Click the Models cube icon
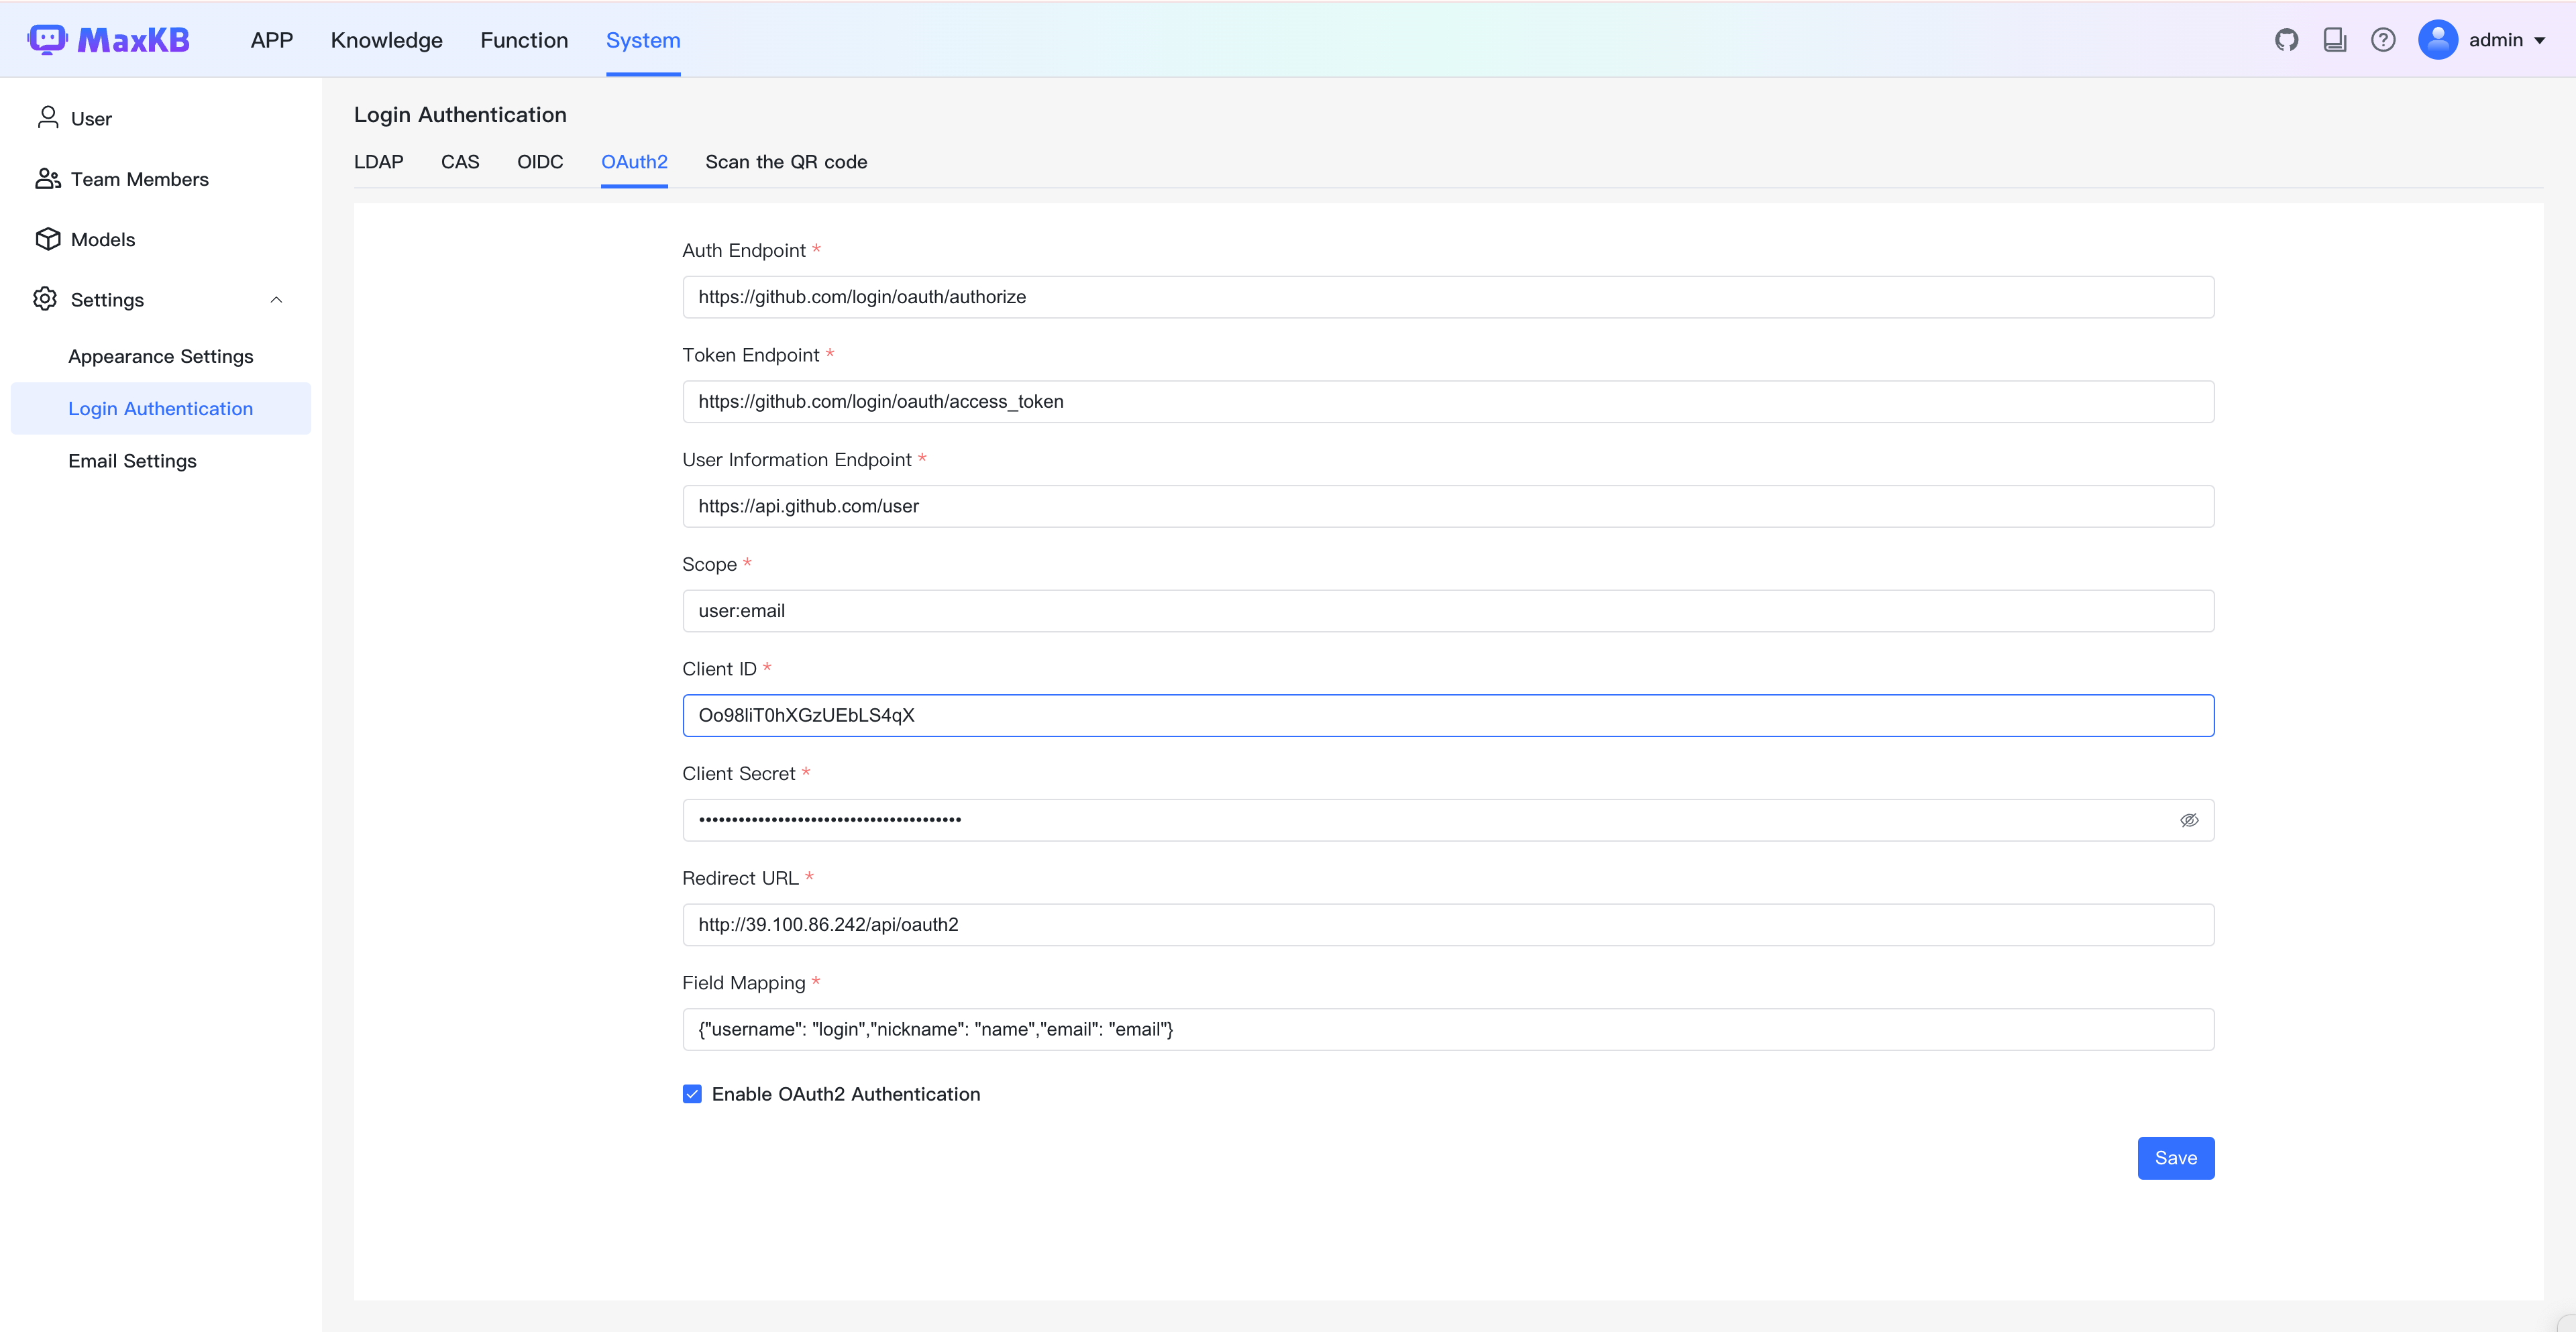This screenshot has height=1332, width=2576. [47, 239]
